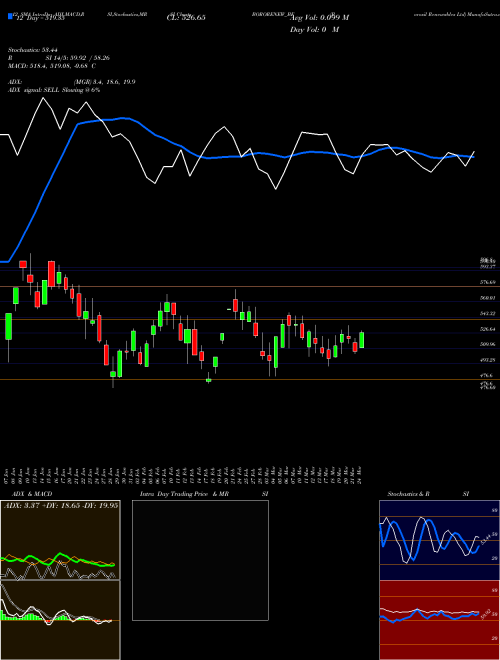Viewport: 500px width, 660px height.
Task: Select the '12 Day=519.33' moving average label
Action: tap(40, 18)
